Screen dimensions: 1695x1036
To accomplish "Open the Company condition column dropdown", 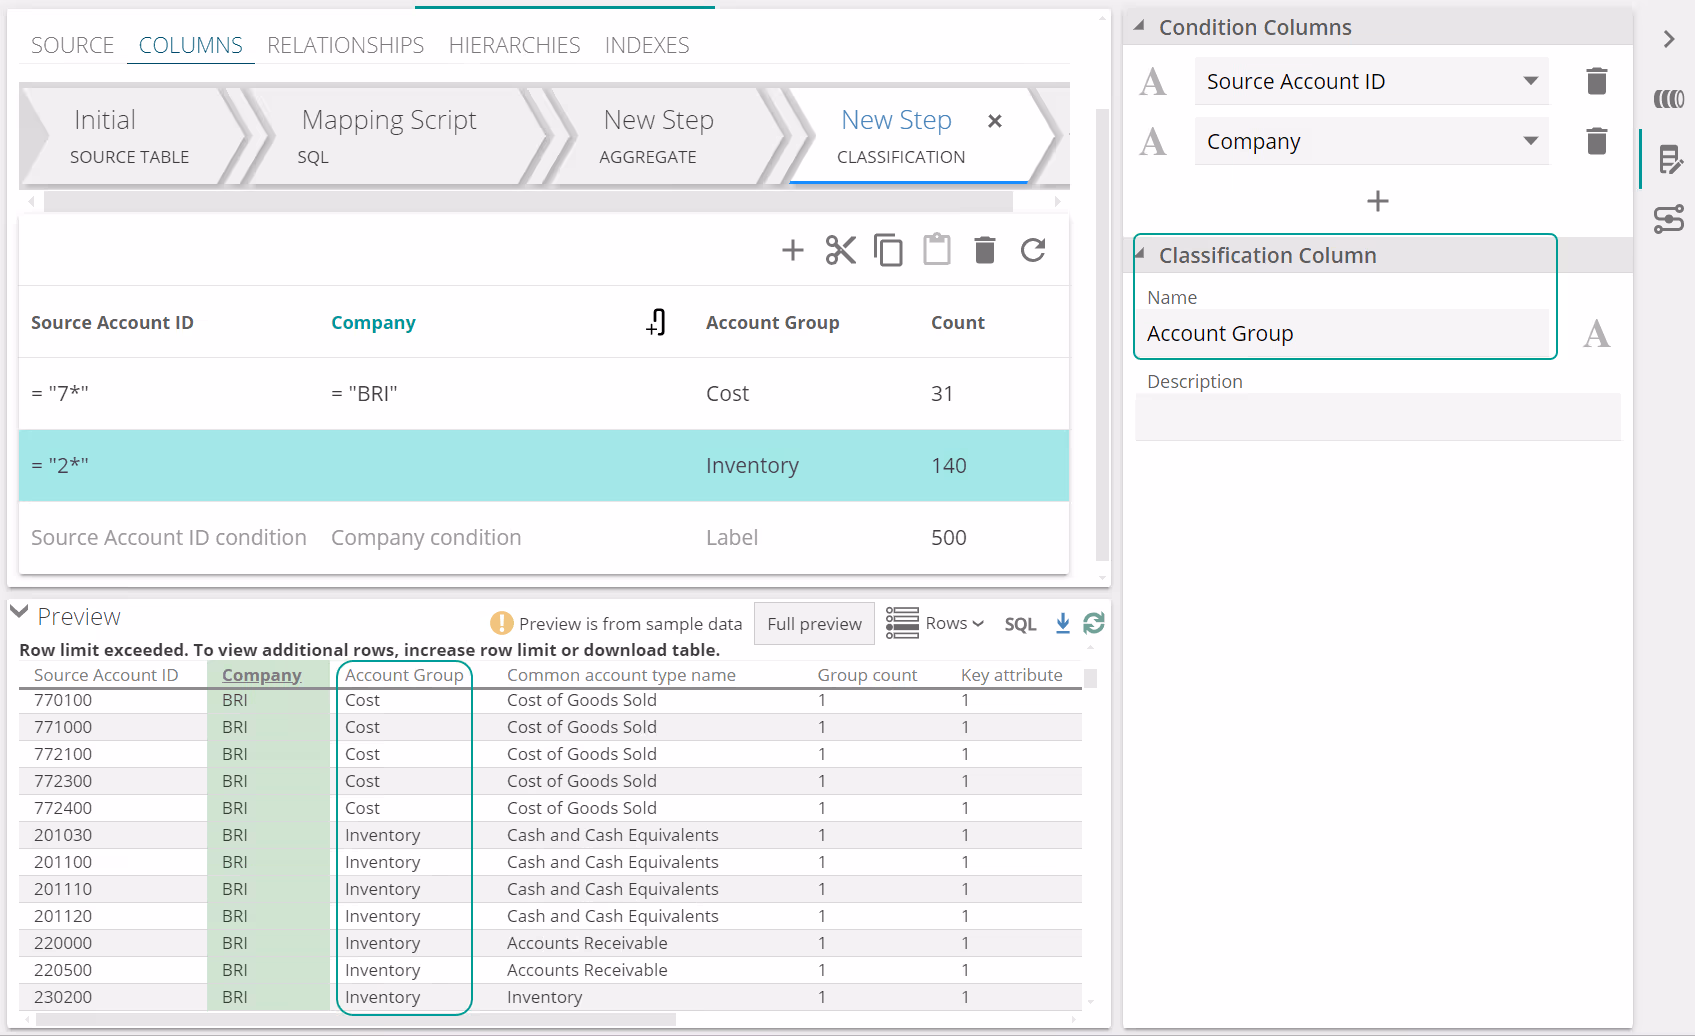I will coord(1530,141).
